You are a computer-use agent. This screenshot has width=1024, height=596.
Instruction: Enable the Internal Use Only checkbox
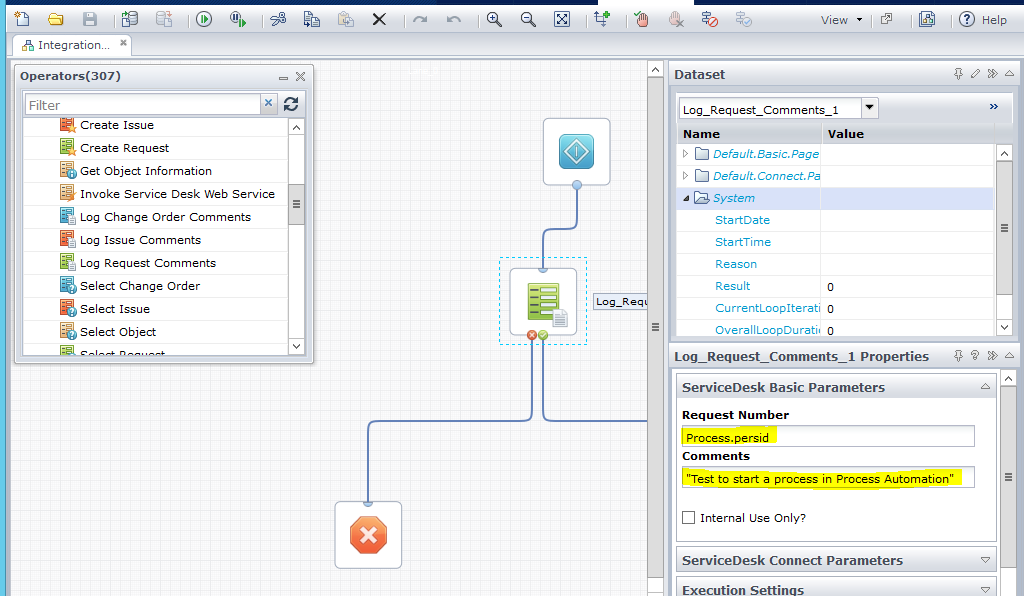tap(688, 518)
